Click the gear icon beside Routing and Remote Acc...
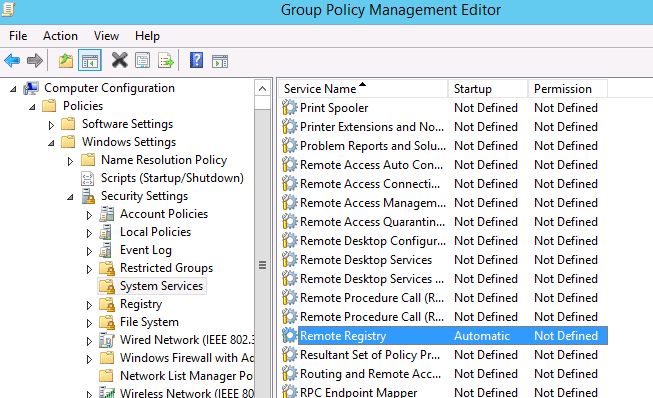The image size is (653, 398). point(289,374)
